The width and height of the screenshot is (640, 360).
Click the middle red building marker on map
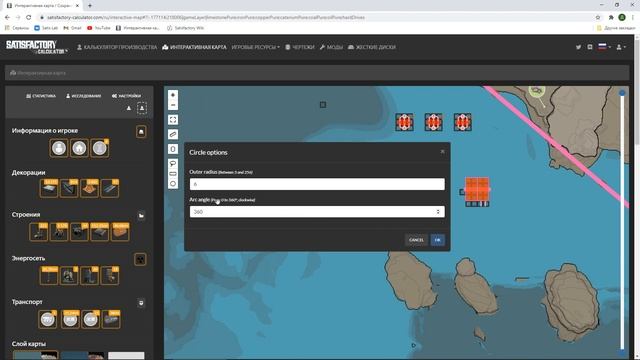433,122
